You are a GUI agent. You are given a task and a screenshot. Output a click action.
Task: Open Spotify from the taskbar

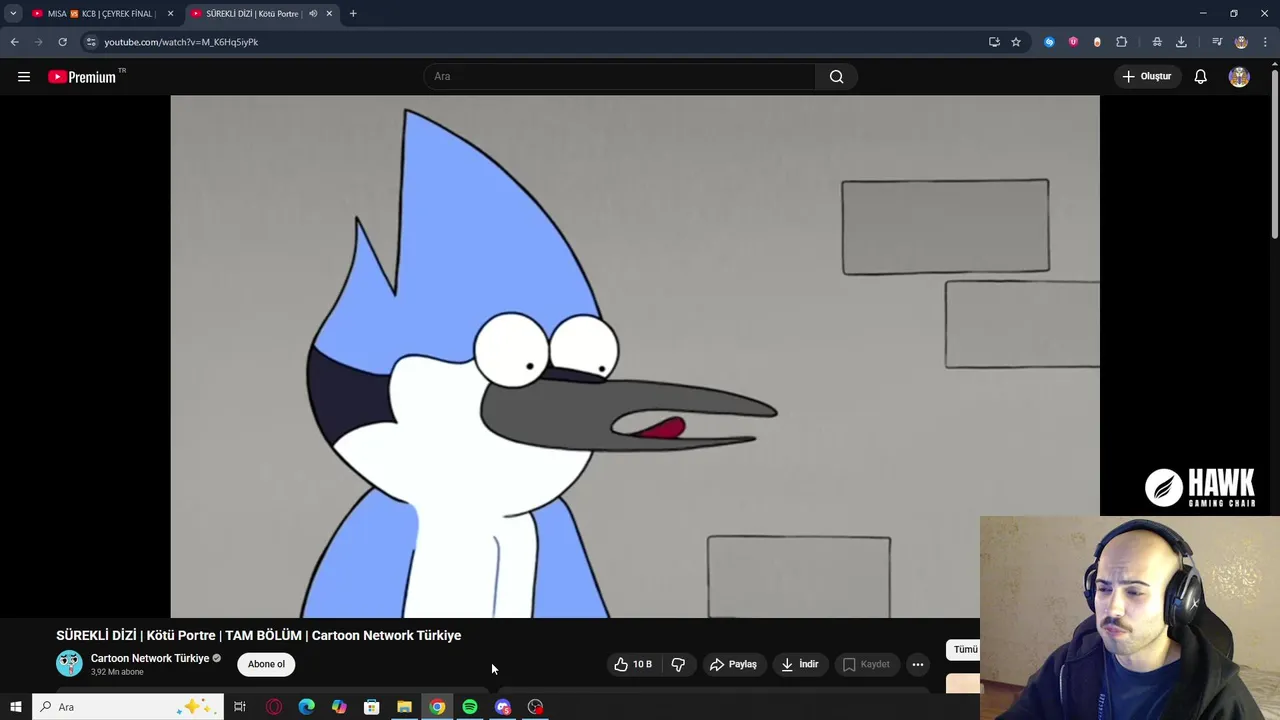470,707
